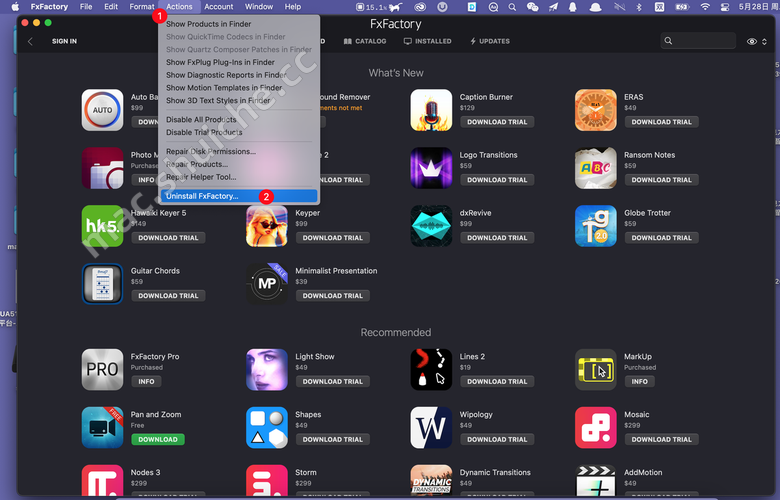Download trial of Guitar Chords
780x500 pixels.
tap(168, 296)
